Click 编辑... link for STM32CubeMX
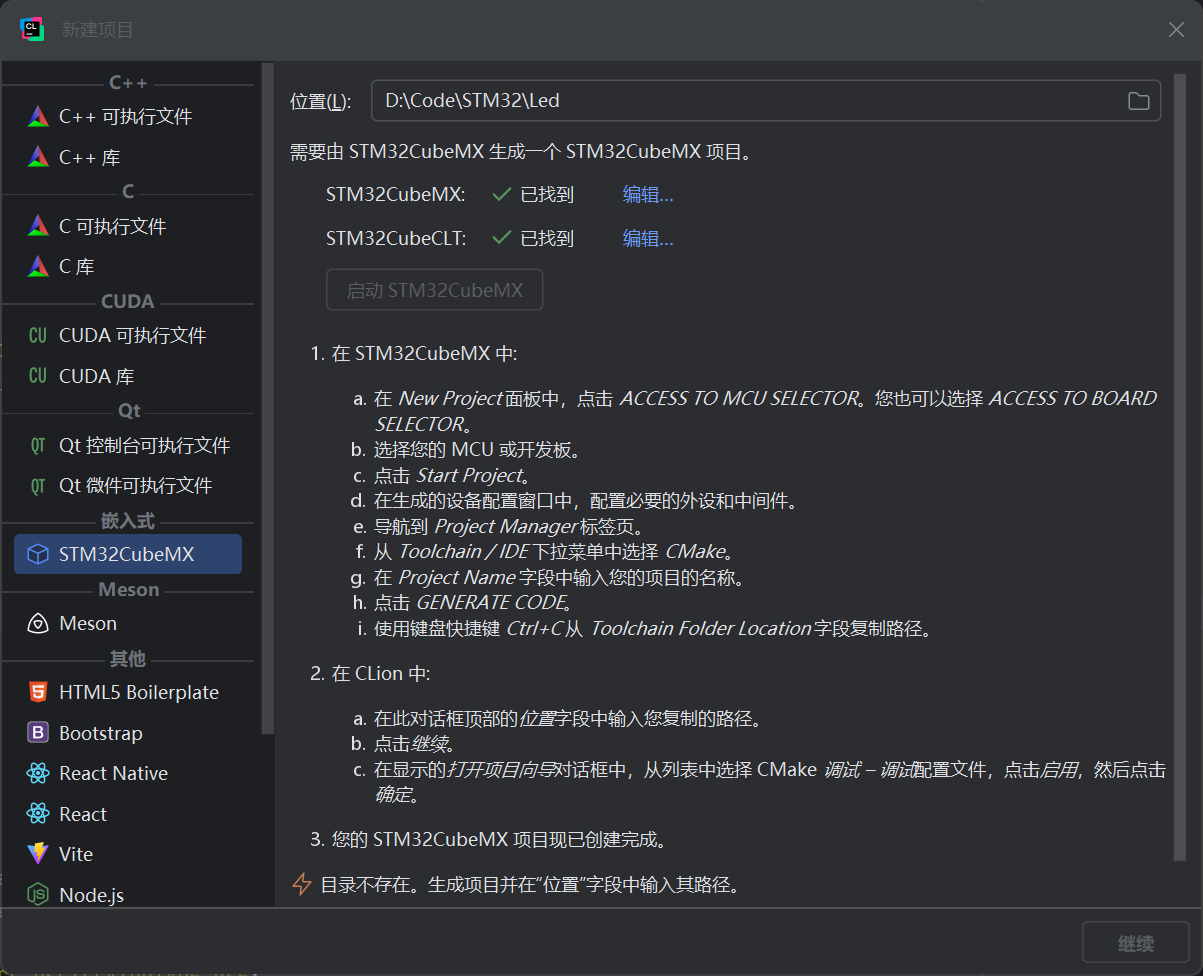 click(x=648, y=195)
